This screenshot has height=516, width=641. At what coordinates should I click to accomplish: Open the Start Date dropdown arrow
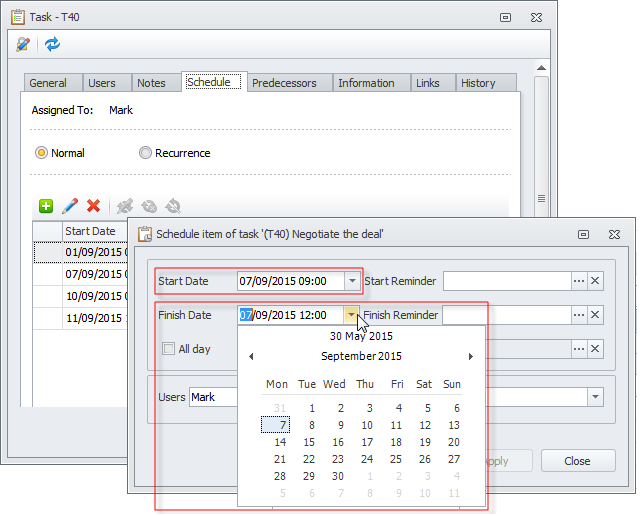[x=351, y=282]
